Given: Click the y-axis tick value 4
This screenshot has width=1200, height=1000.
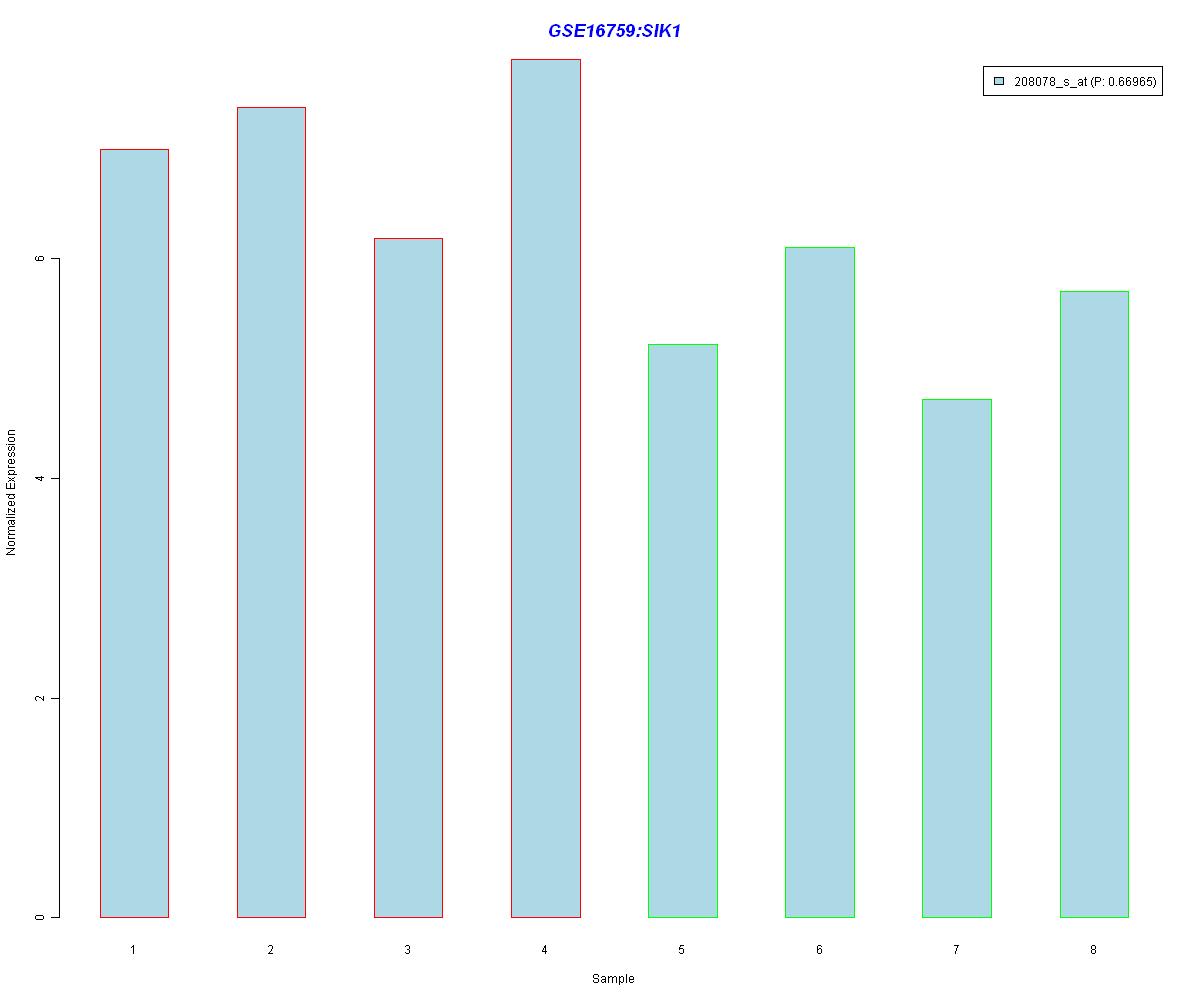Looking at the screenshot, I should click(41, 478).
